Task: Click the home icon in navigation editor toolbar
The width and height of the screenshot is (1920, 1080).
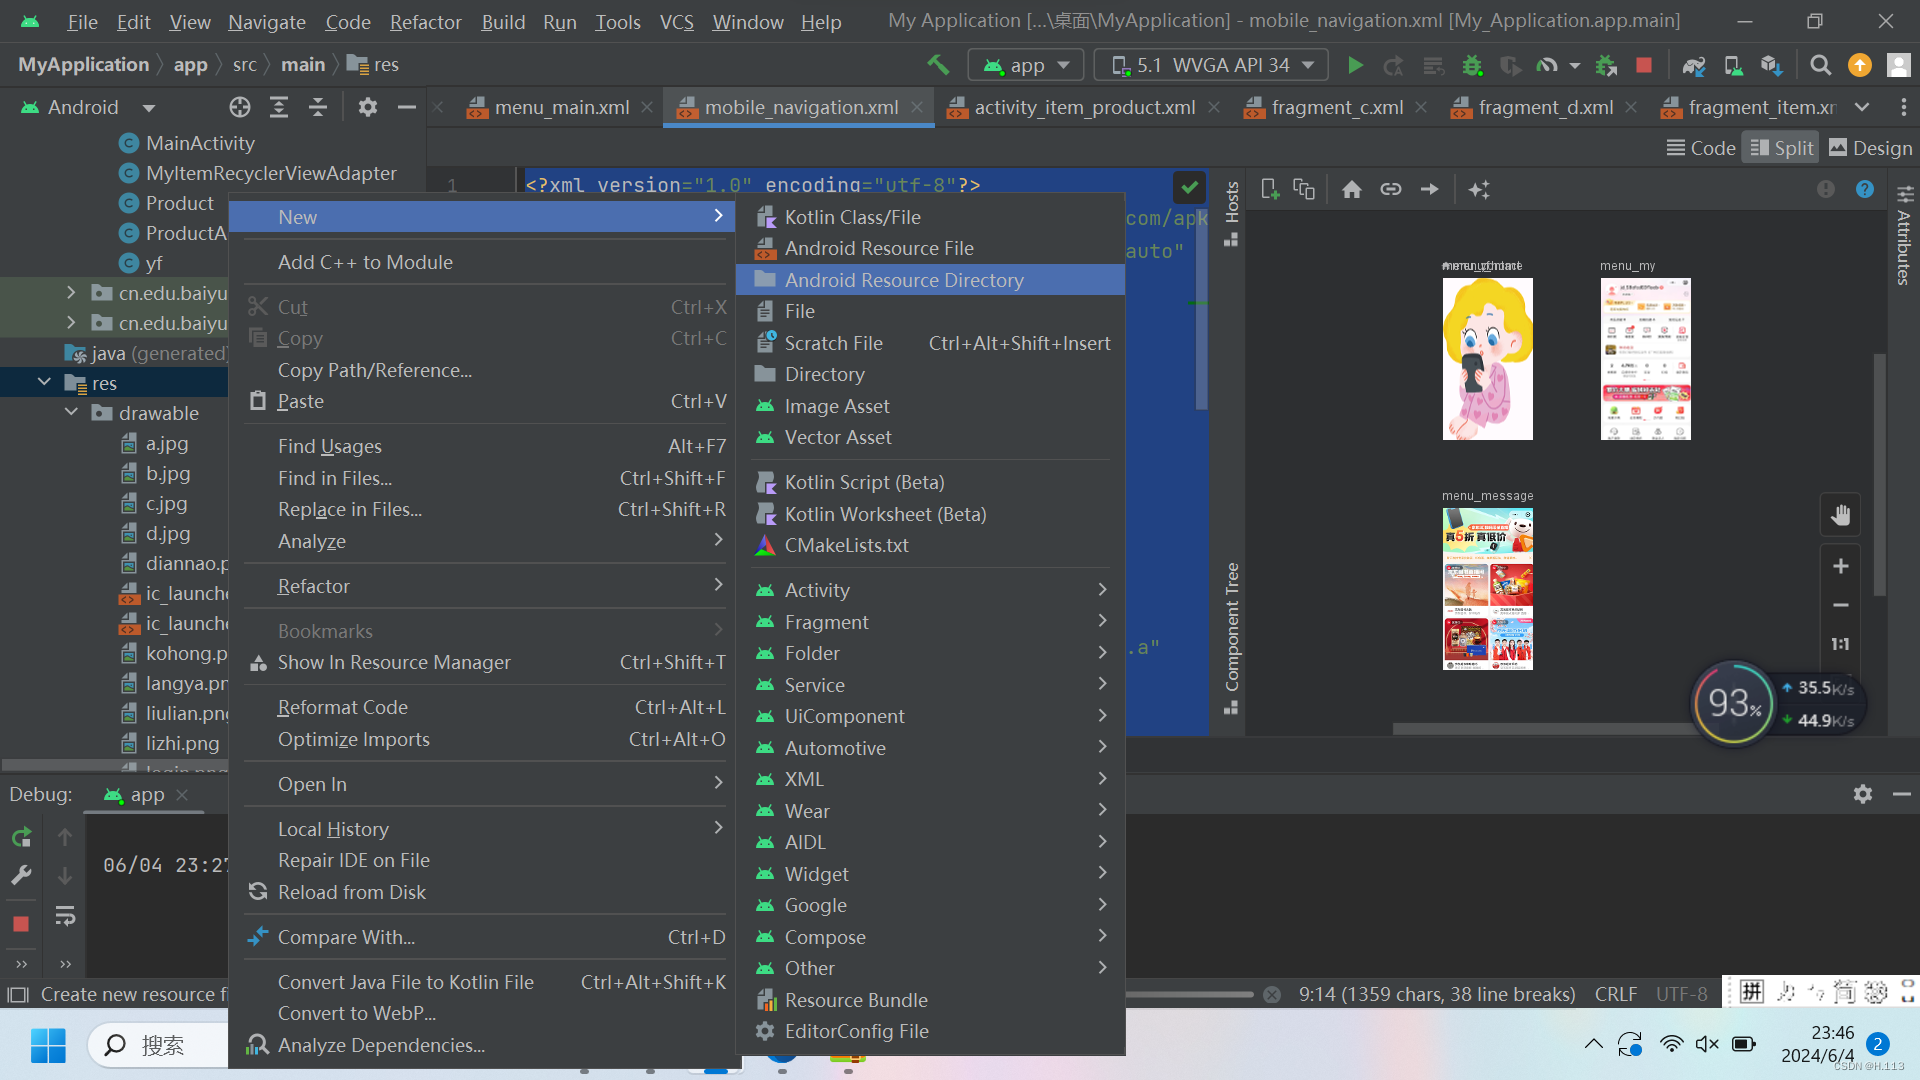Action: [1351, 189]
